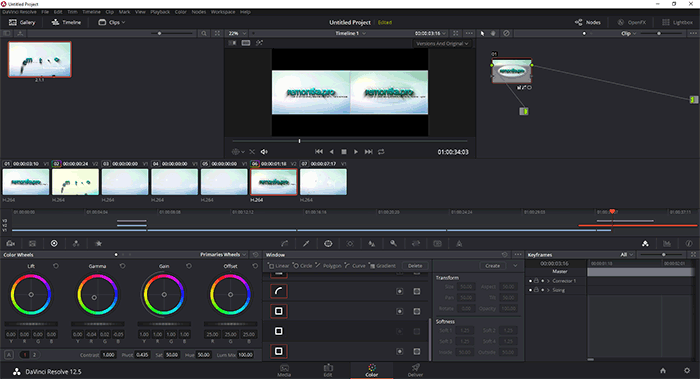Viewport: 700px width, 379px height.
Task: Toggle split screen view
Action: pos(246,43)
